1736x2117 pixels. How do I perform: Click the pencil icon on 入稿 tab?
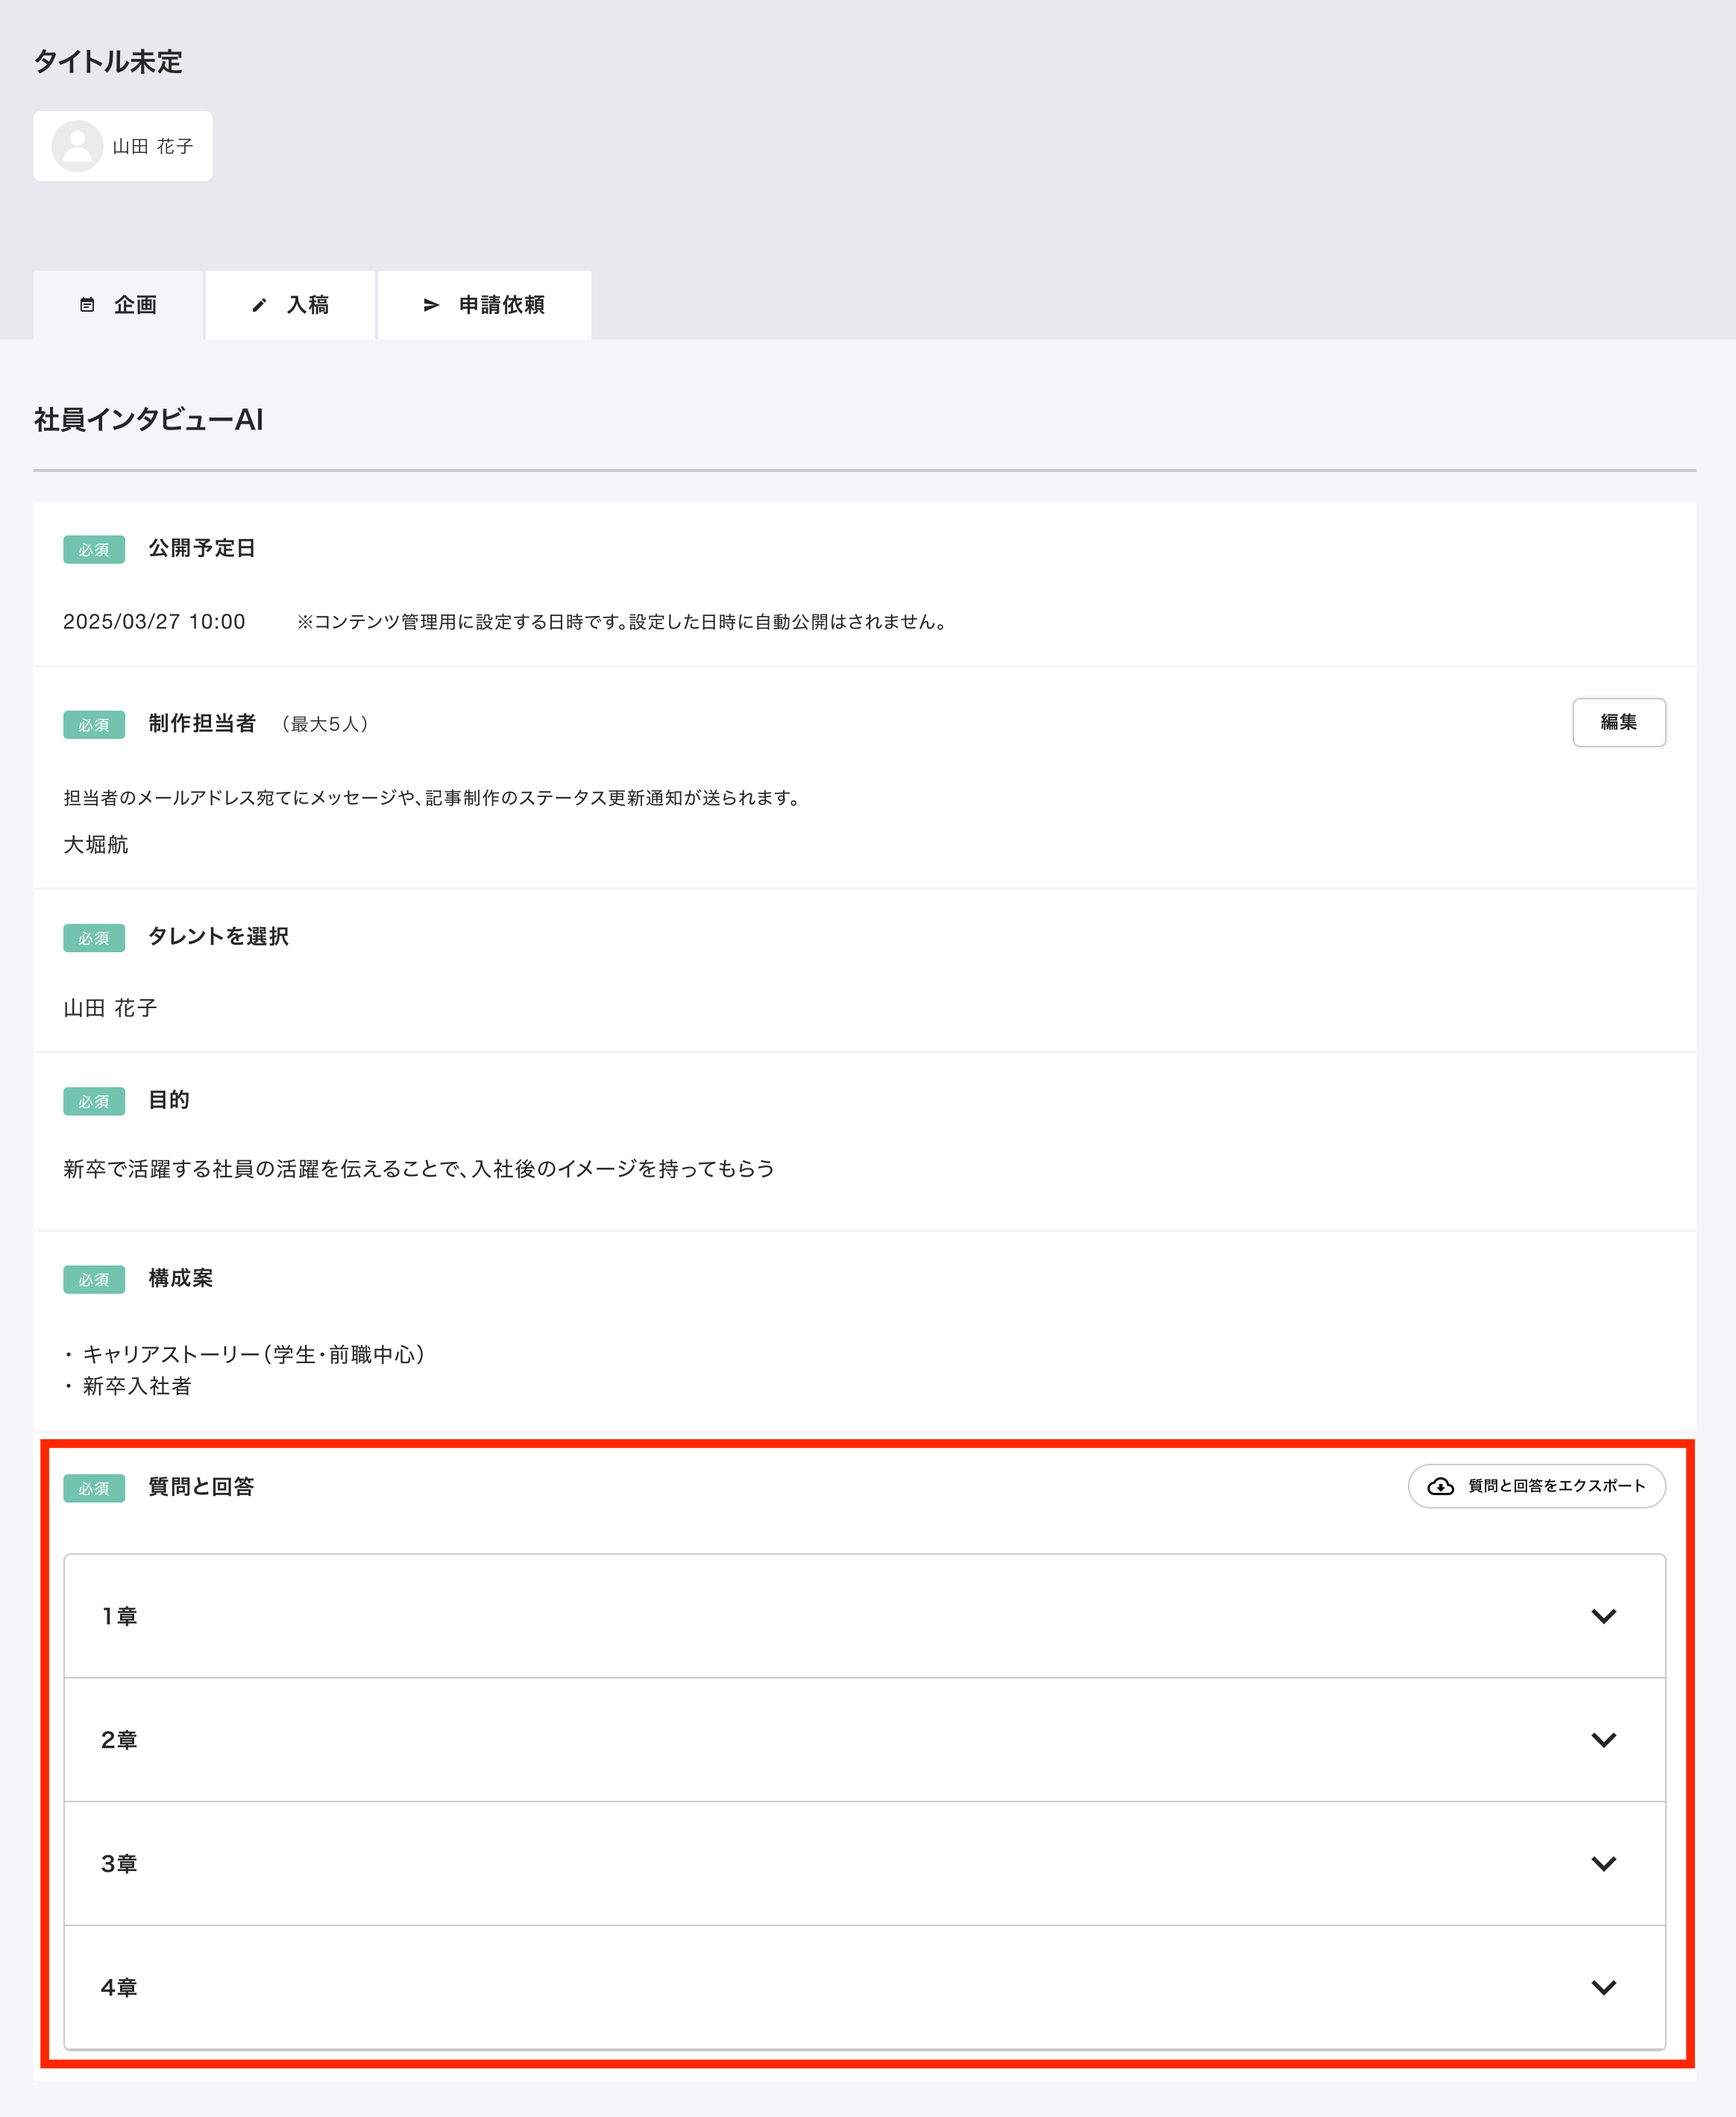coord(259,305)
